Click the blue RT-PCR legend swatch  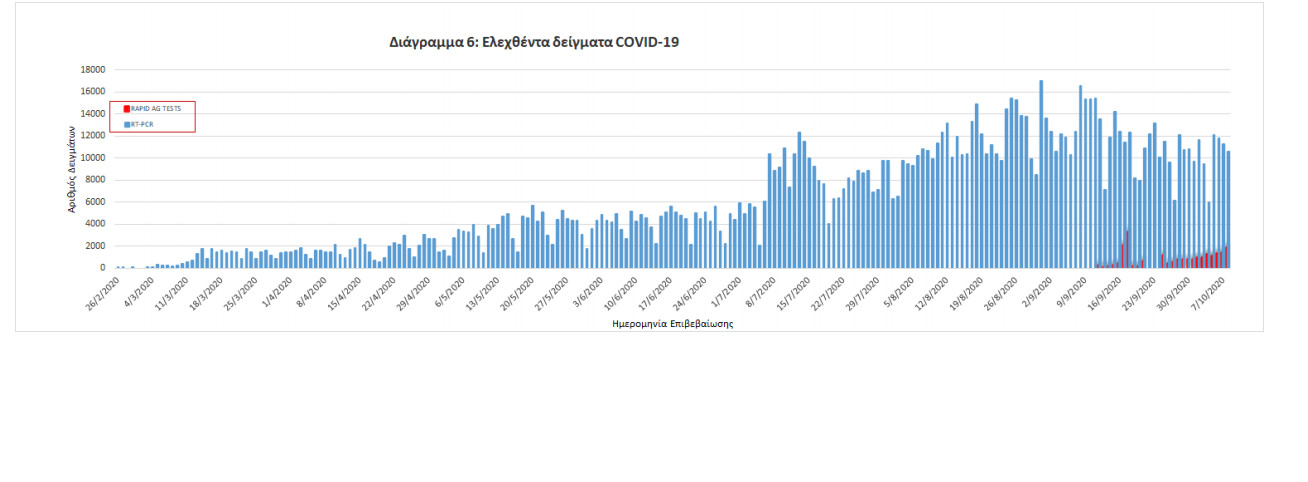126,124
